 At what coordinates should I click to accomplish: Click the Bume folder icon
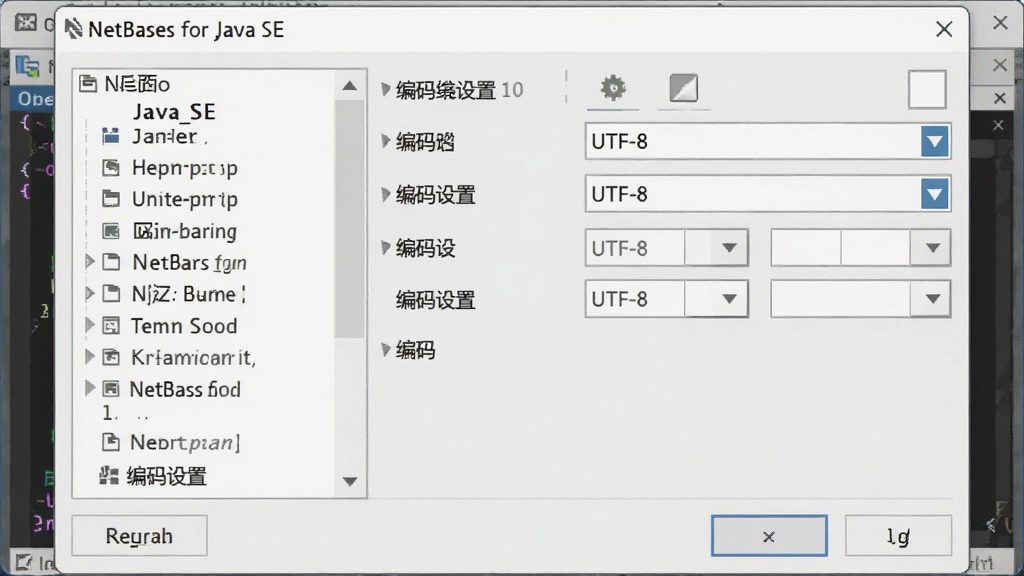click(x=112, y=294)
